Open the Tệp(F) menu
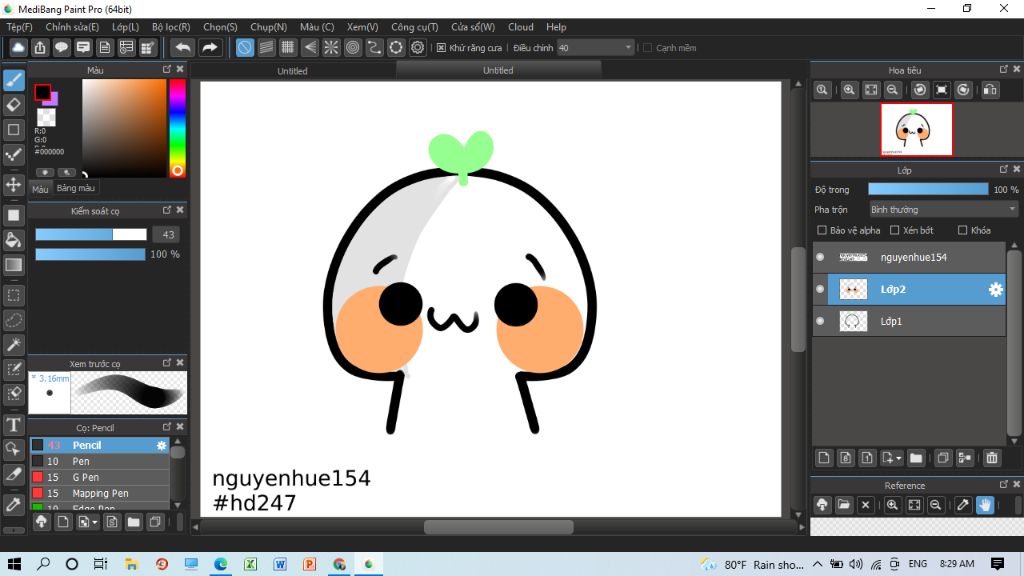The height and width of the screenshot is (576, 1024). click(x=20, y=27)
